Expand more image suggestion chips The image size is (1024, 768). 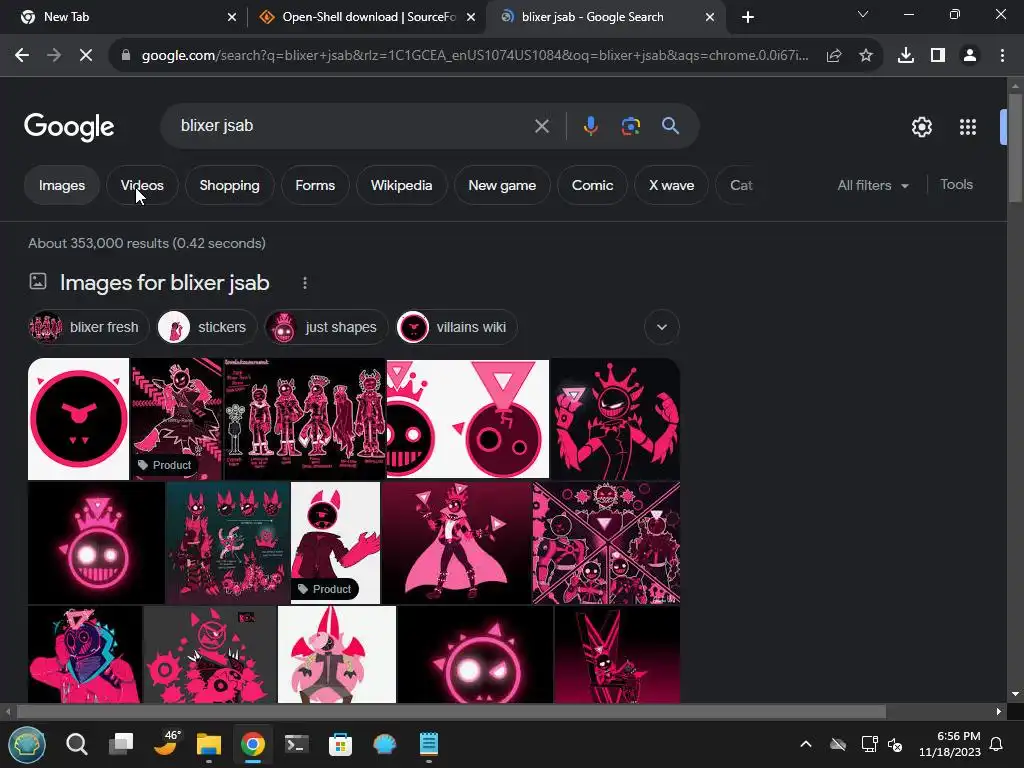pyautogui.click(x=662, y=327)
